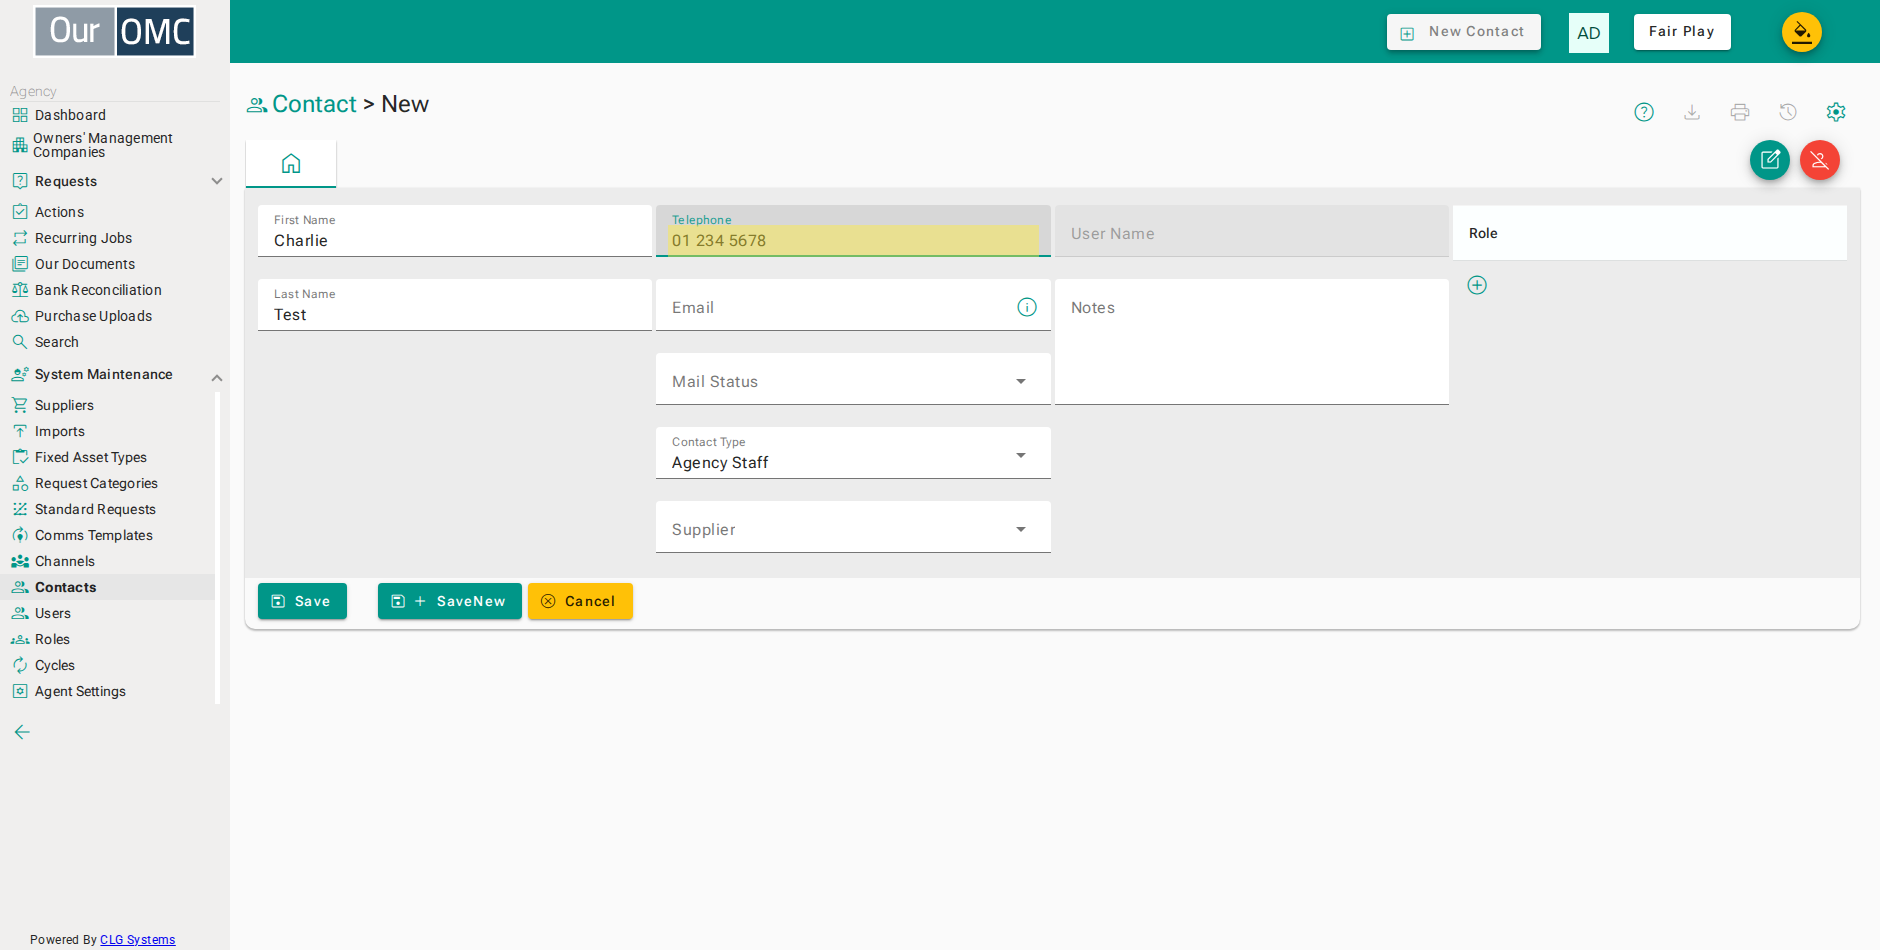This screenshot has width=1880, height=950.
Task: Click the green edit pencil round button
Action: coord(1770,160)
